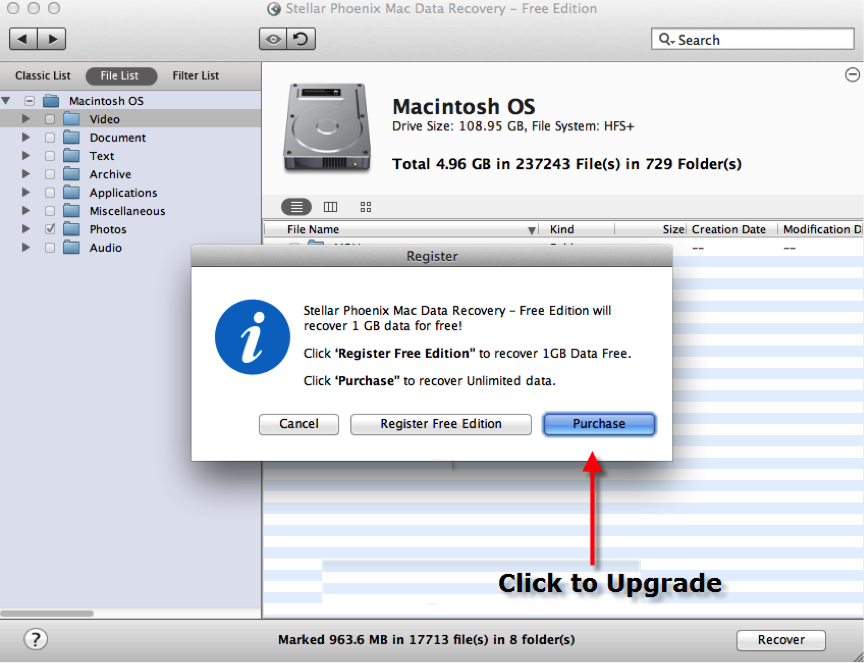Expand the Archive folder
Image resolution: width=864 pixels, height=663 pixels.
pyautogui.click(x=26, y=174)
